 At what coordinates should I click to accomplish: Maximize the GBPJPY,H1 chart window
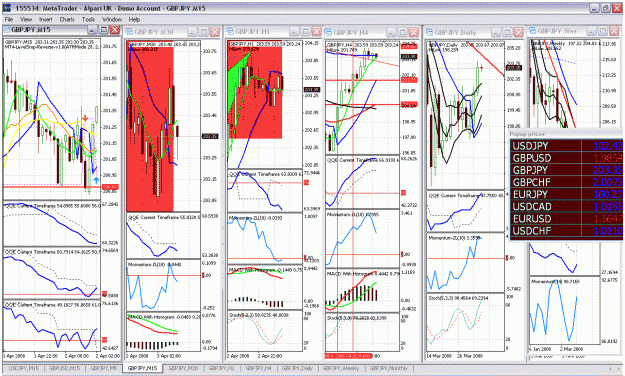click(x=305, y=31)
